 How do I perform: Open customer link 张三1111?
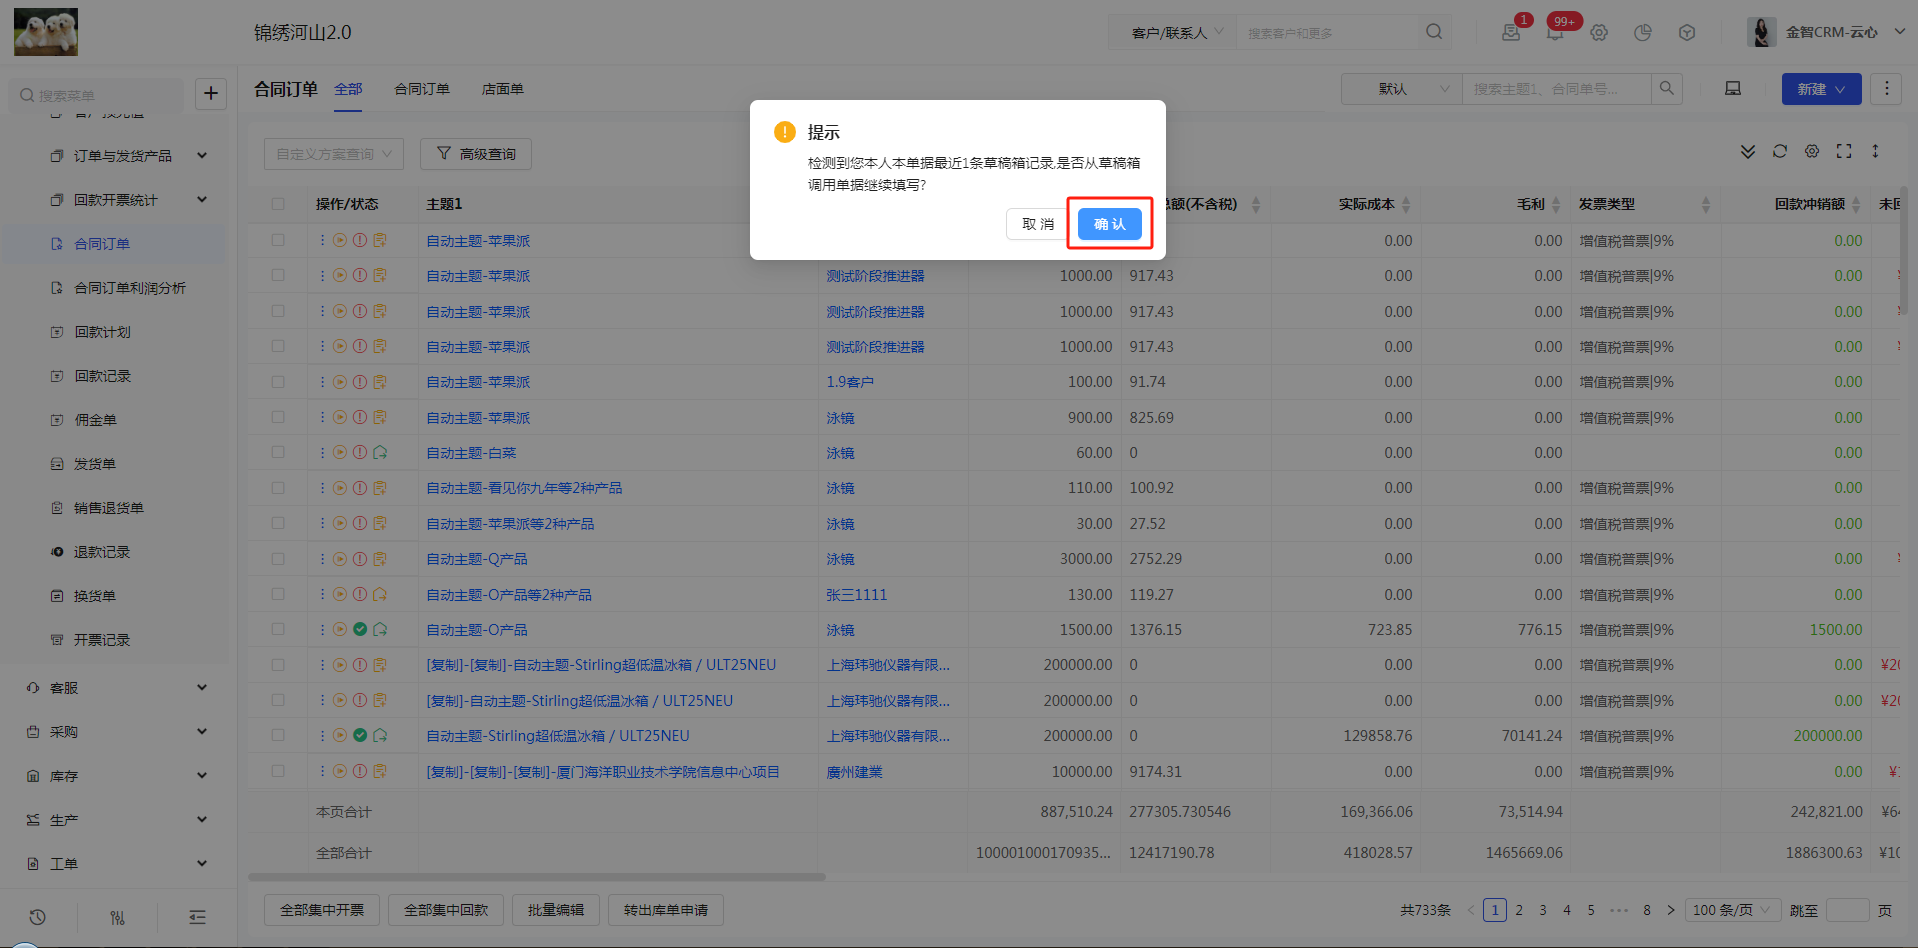pos(857,594)
